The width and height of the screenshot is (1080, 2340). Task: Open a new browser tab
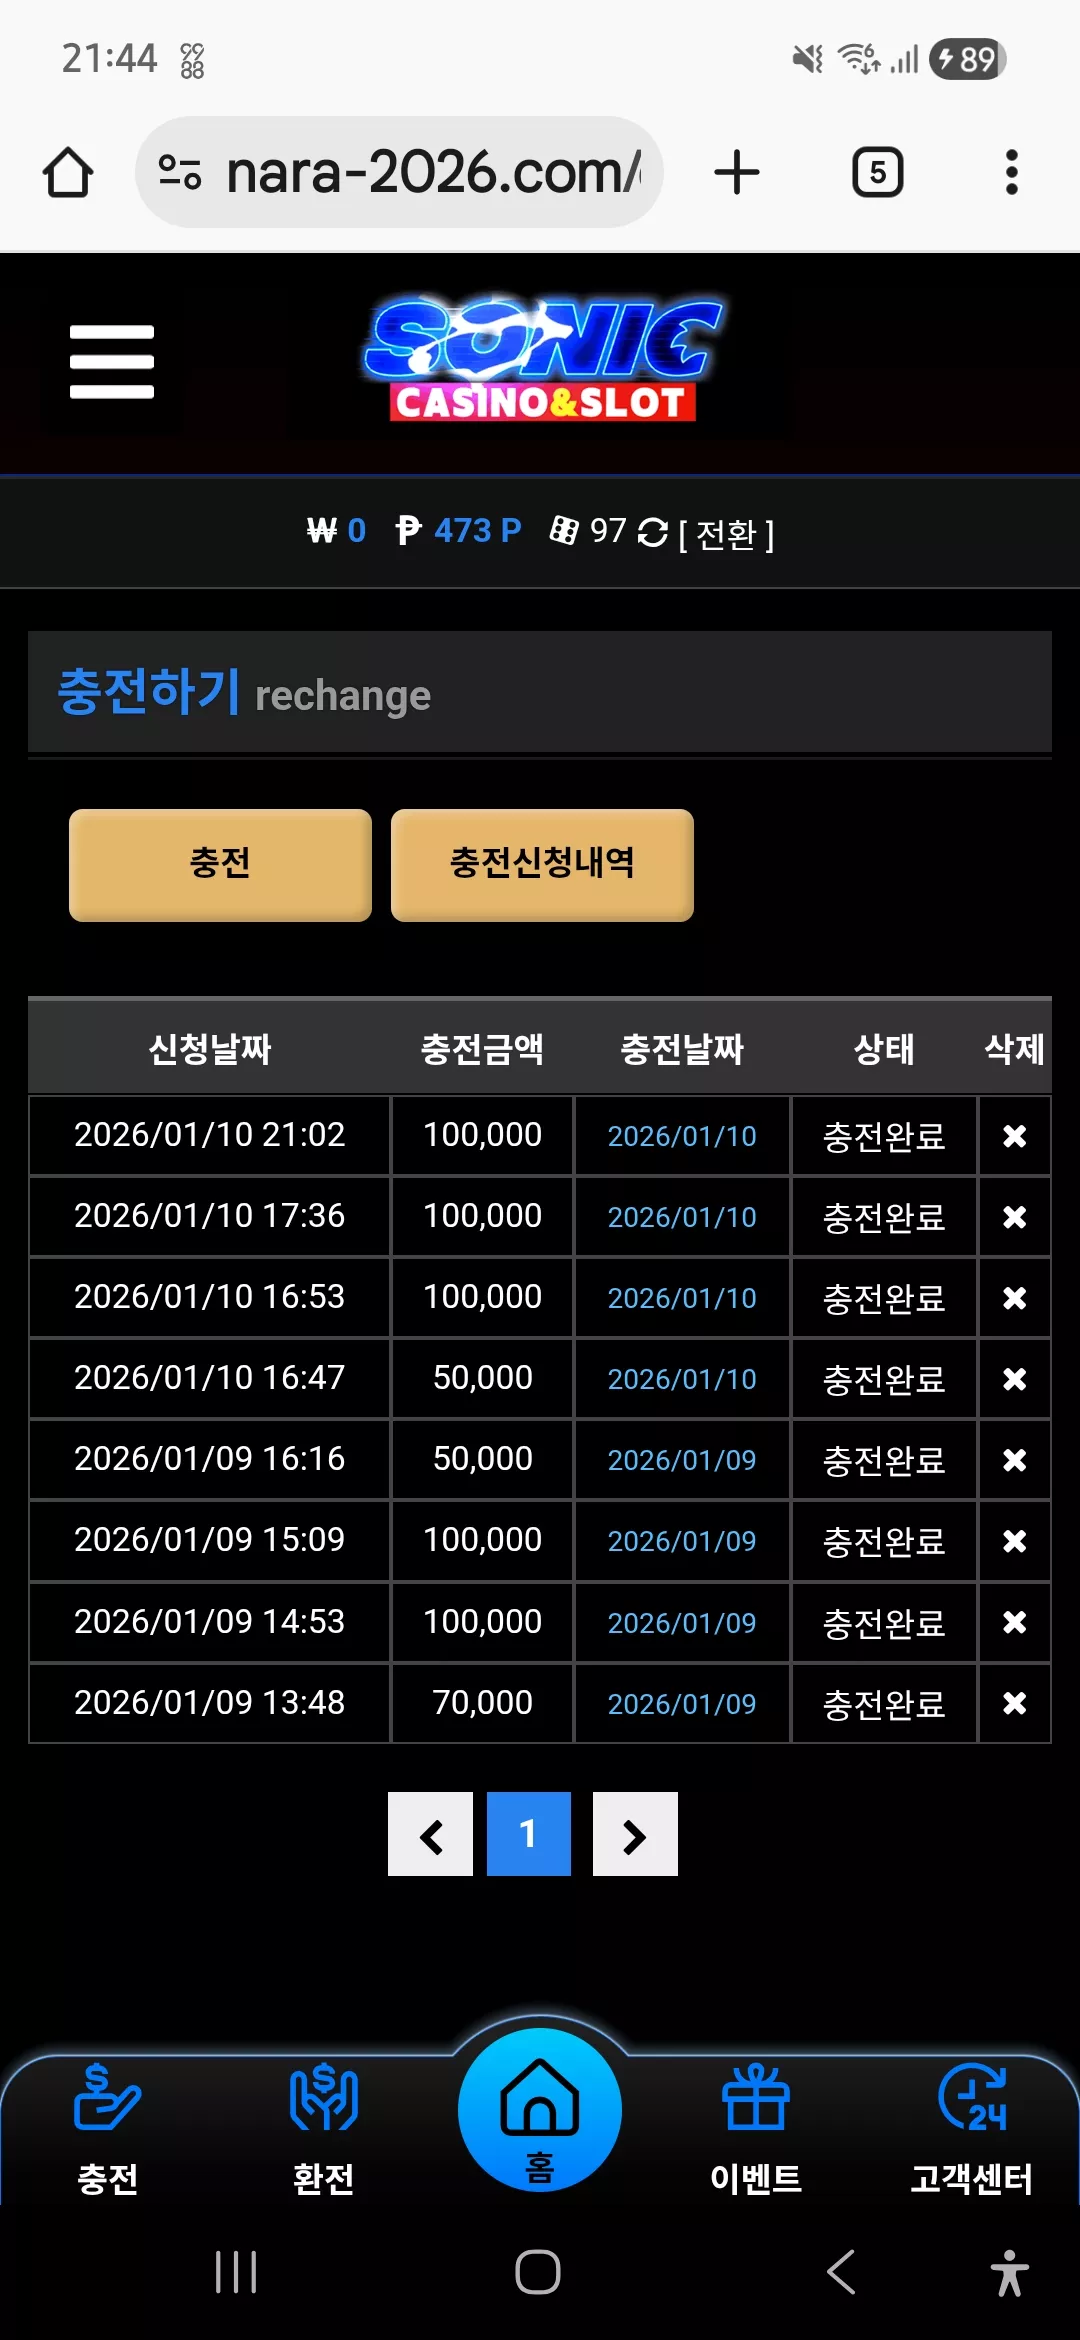[737, 172]
